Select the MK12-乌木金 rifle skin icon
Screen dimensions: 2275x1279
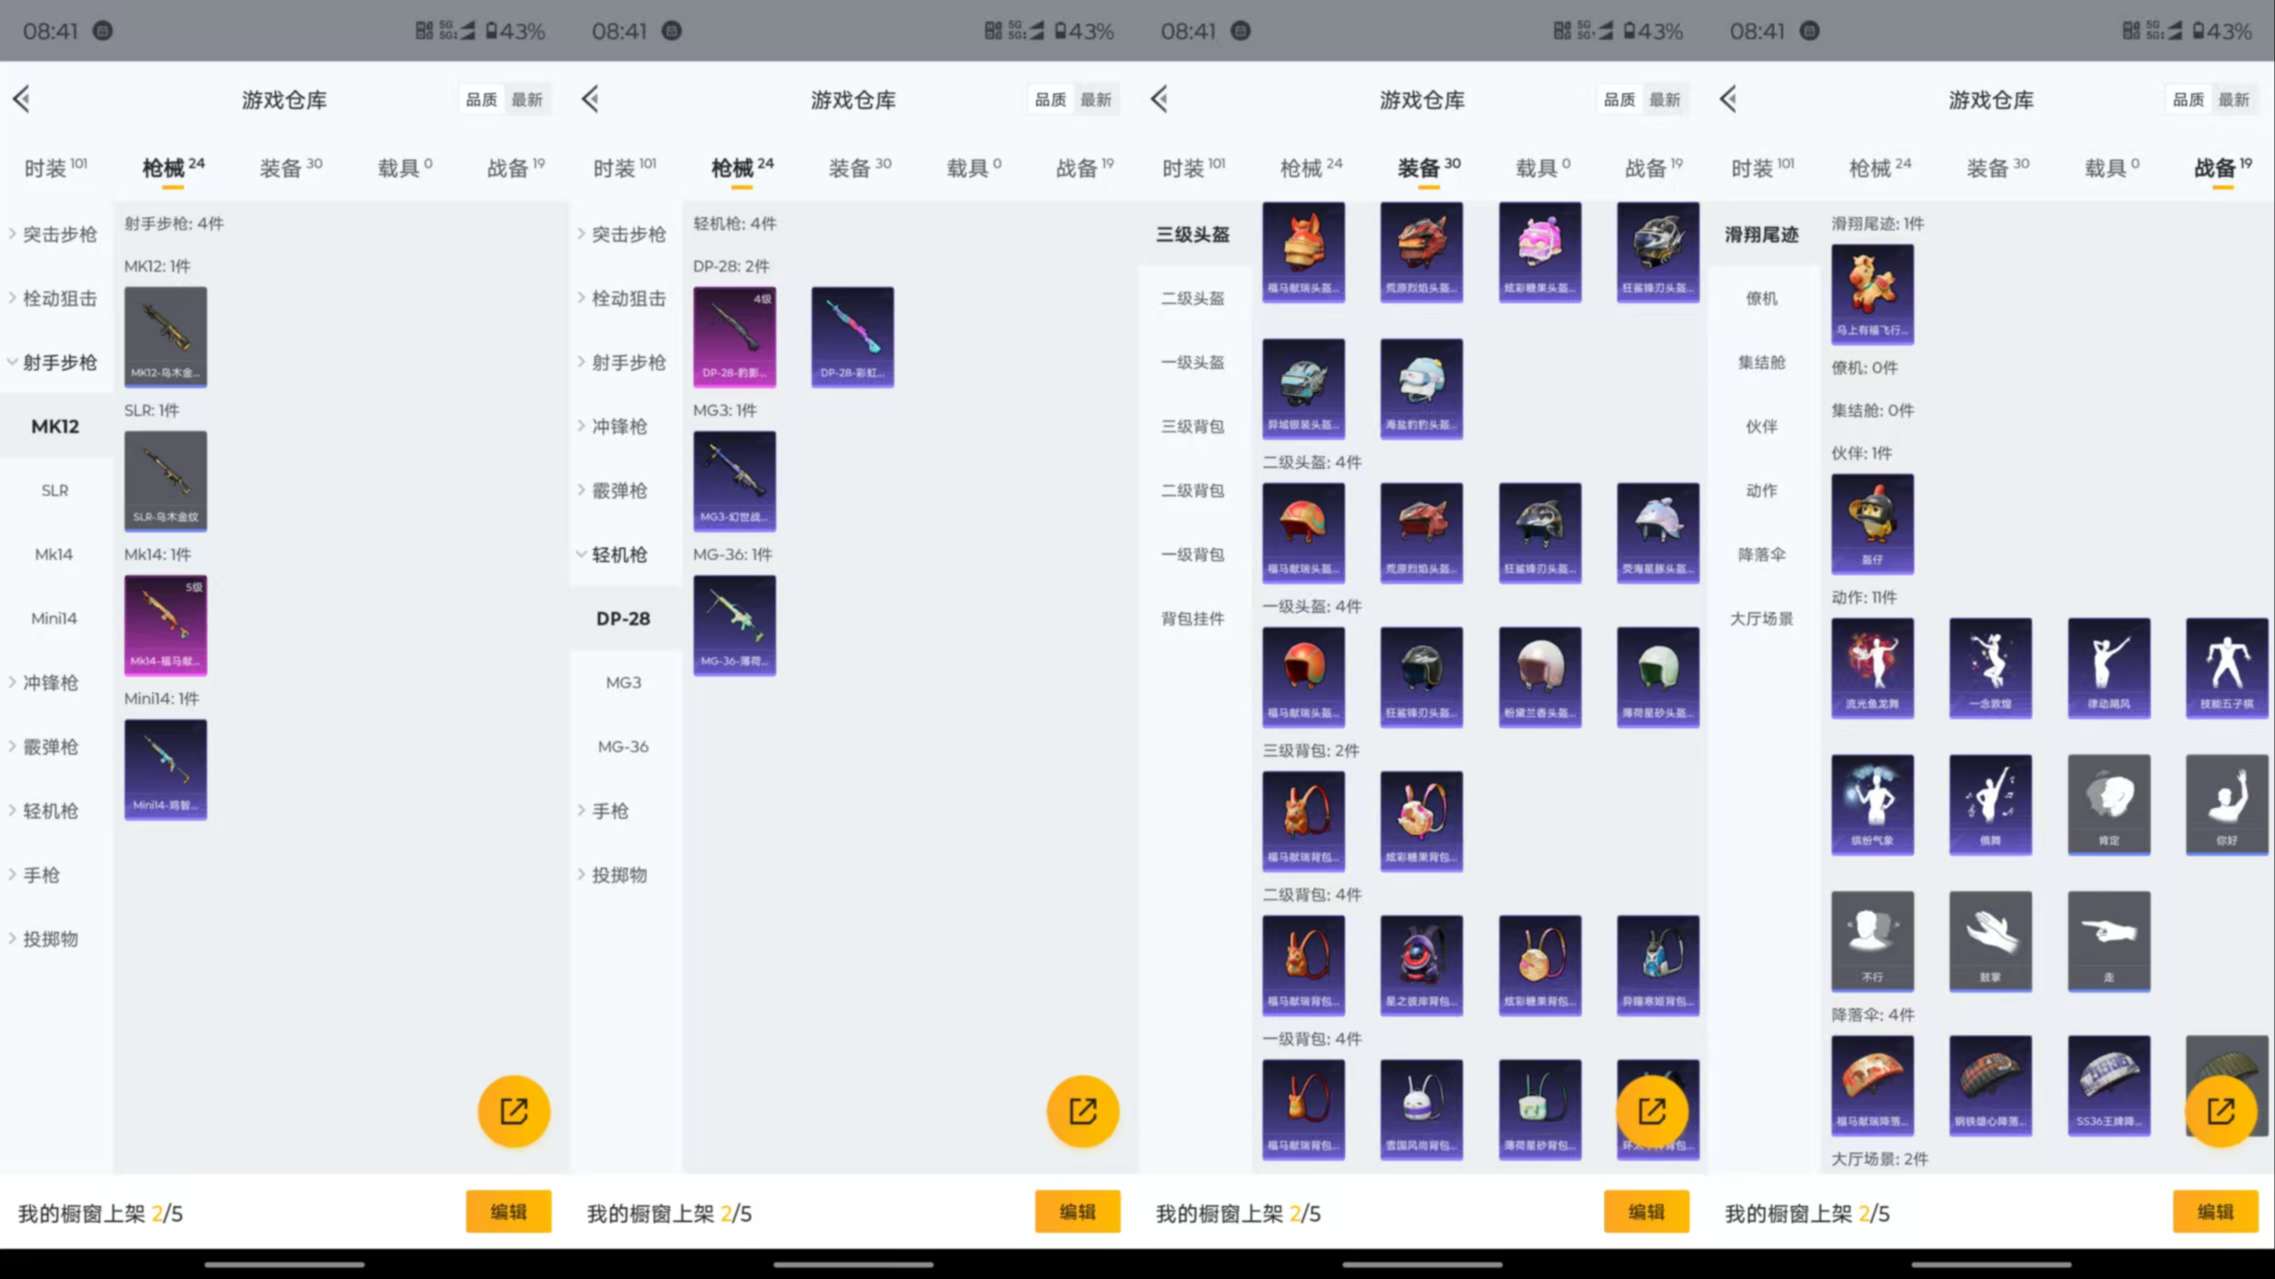click(x=165, y=337)
